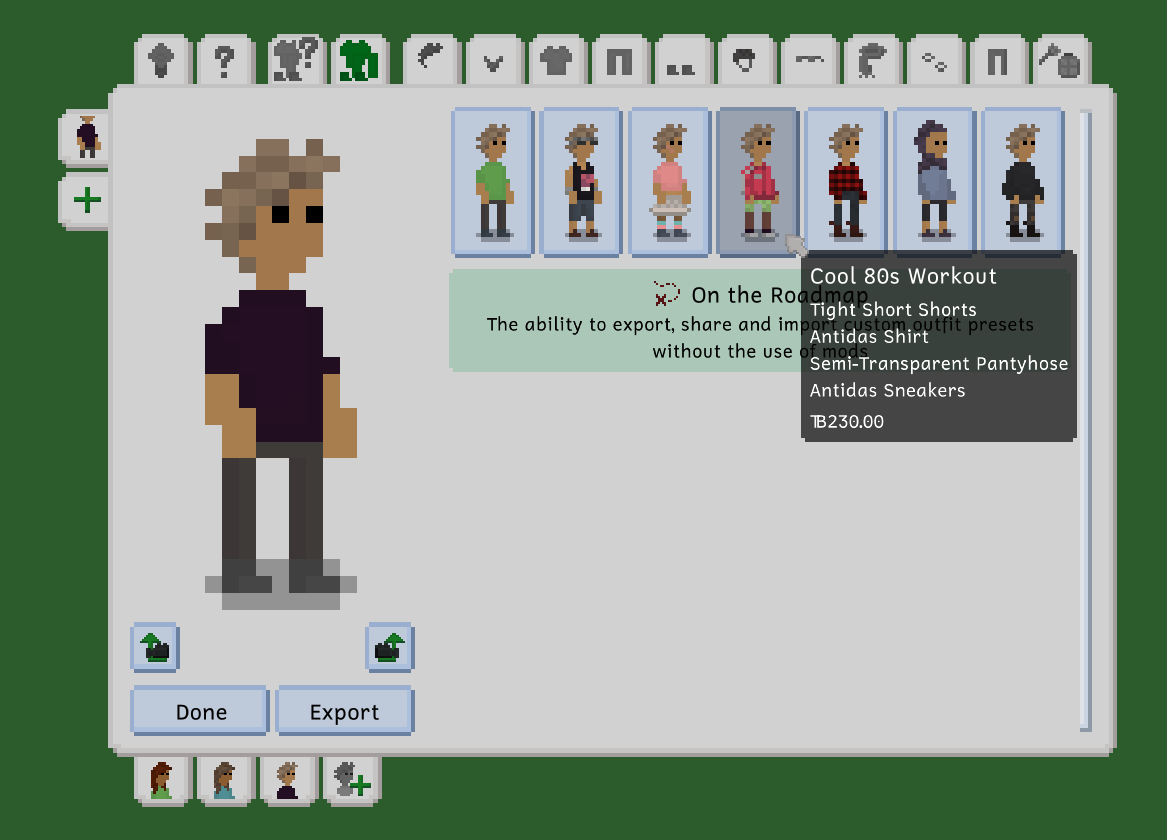The image size is (1167, 840).
Task: Add a new character with statue plus icon
Action: pyautogui.click(x=351, y=780)
